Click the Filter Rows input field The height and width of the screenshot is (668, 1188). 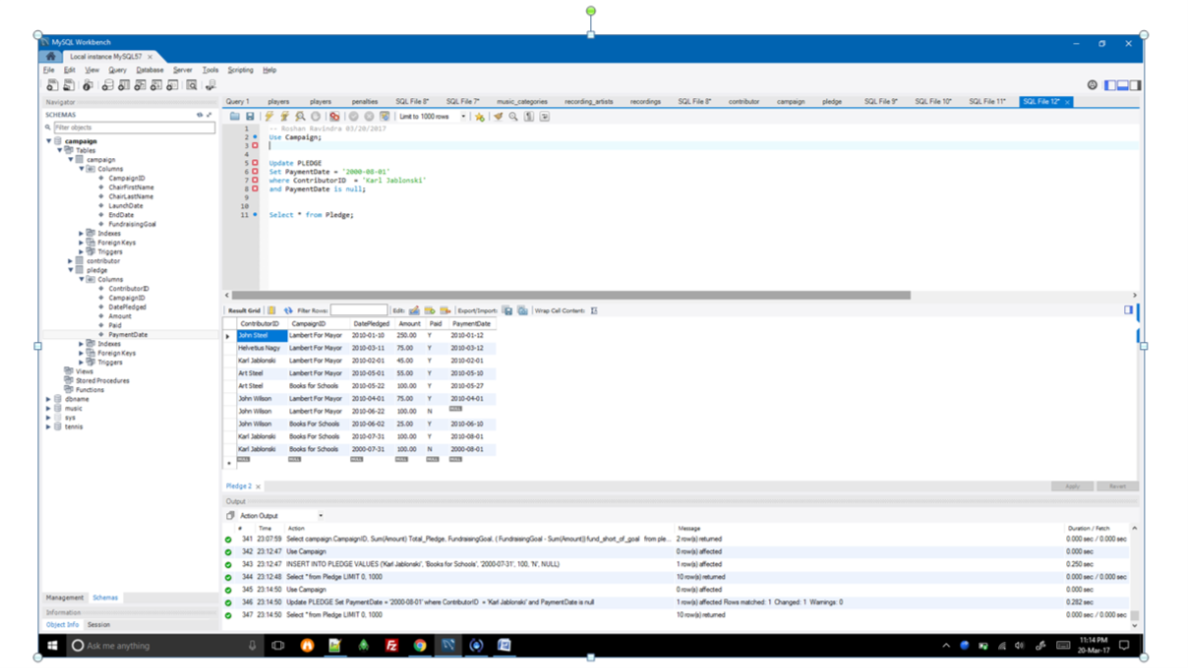tap(358, 311)
